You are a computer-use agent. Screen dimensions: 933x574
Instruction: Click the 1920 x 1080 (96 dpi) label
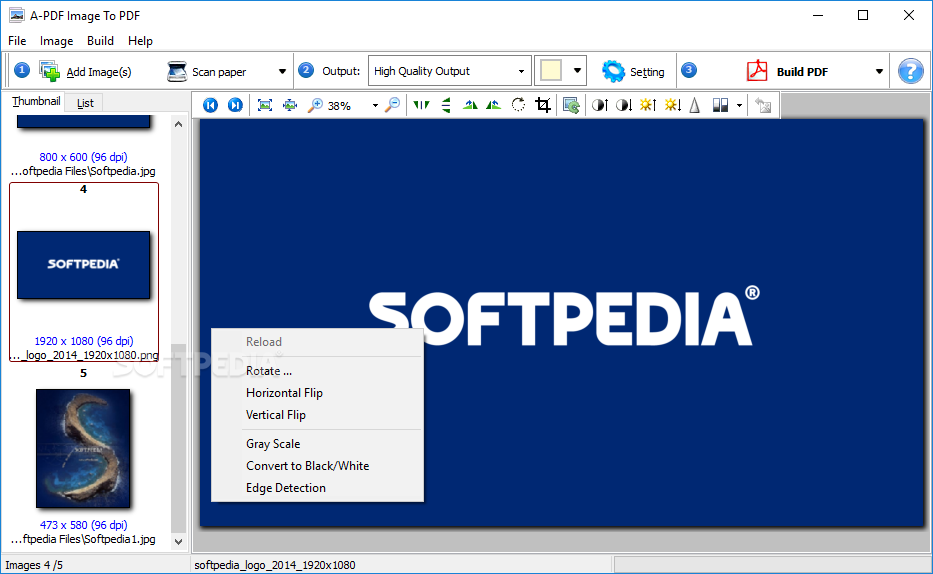tap(83, 341)
